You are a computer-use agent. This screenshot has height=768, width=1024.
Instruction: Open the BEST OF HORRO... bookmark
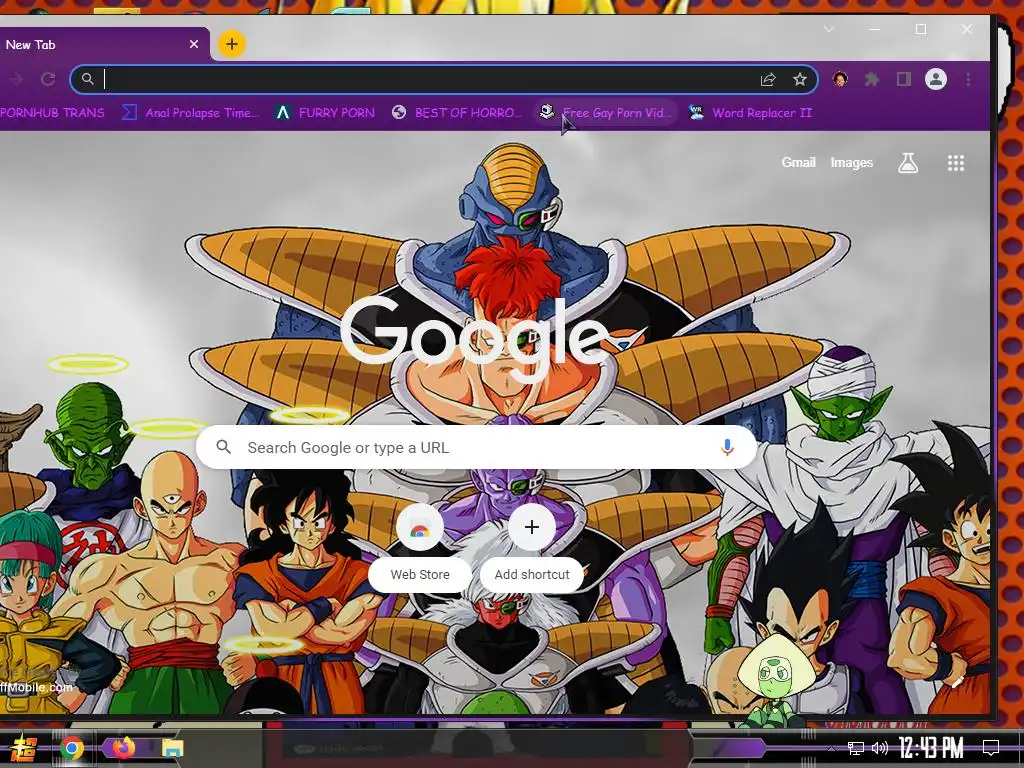coord(456,113)
